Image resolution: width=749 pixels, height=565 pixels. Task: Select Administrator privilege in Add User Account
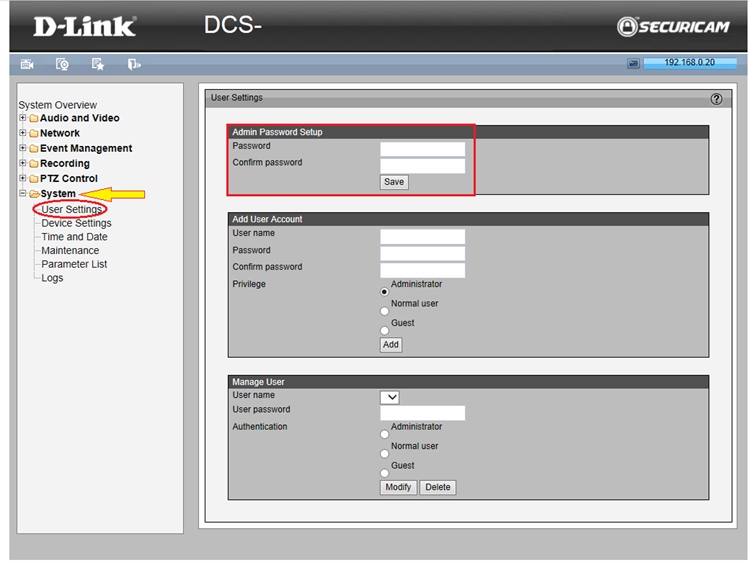pyautogui.click(x=385, y=292)
